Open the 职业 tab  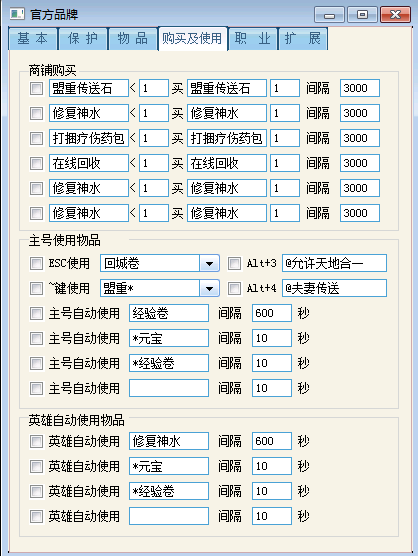pyautogui.click(x=252, y=38)
